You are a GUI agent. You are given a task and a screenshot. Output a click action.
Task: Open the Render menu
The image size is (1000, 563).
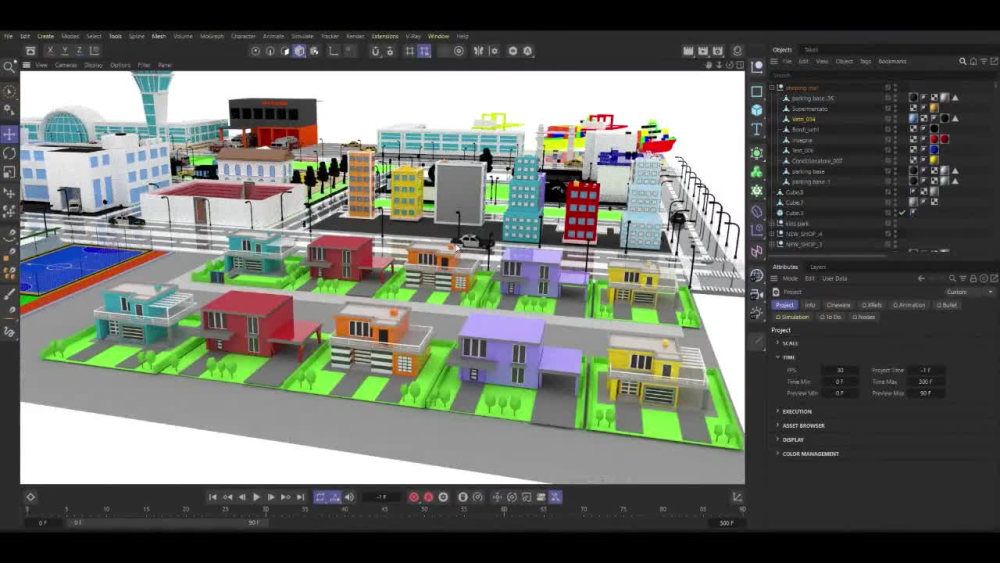tap(355, 36)
